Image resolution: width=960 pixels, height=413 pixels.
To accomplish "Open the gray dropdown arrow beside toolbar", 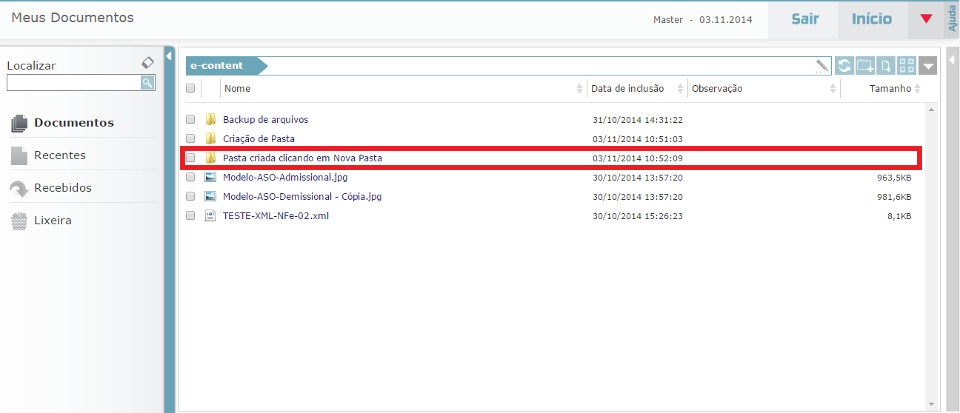I will pyautogui.click(x=929, y=66).
